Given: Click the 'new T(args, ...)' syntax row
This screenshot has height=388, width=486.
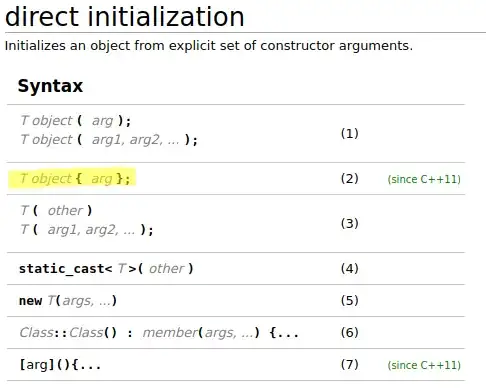Looking at the screenshot, I should click(68, 301).
